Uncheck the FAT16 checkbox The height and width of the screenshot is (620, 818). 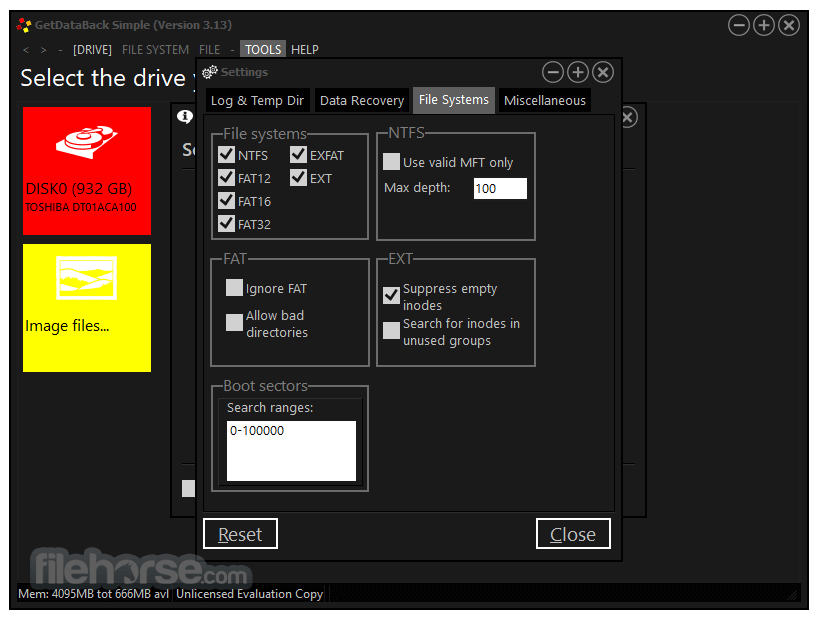coord(226,200)
